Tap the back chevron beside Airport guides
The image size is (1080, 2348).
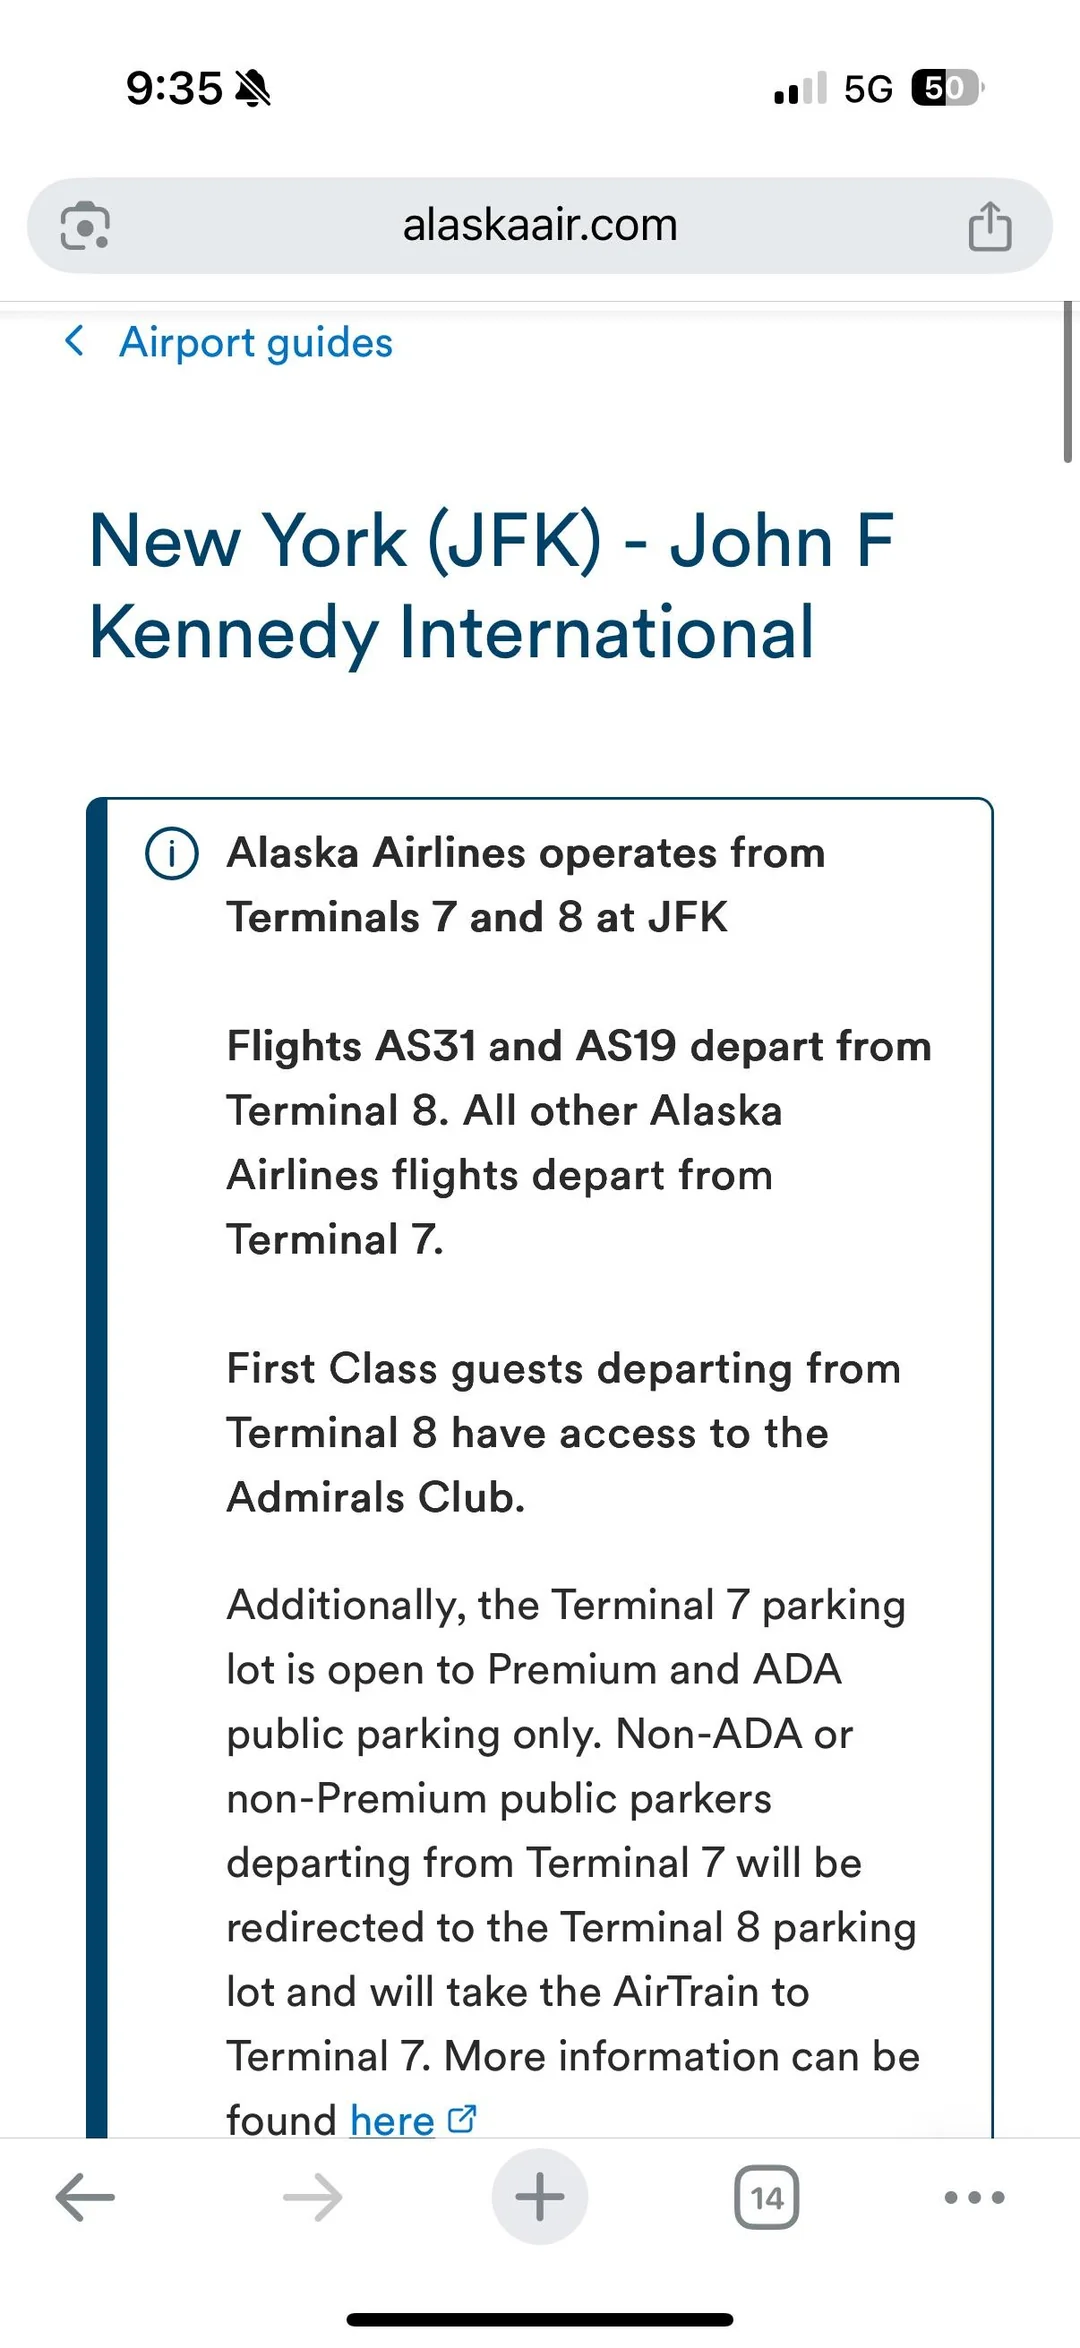point(75,341)
